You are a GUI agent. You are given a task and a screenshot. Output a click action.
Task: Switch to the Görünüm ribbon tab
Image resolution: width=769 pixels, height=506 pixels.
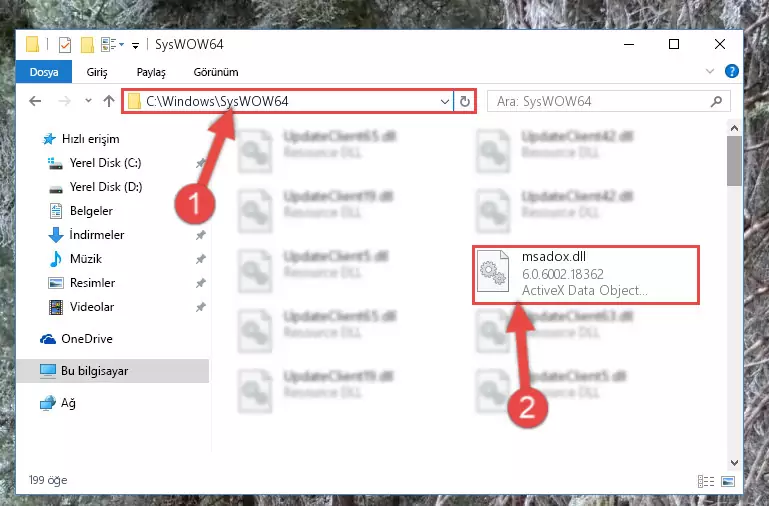pos(216,72)
